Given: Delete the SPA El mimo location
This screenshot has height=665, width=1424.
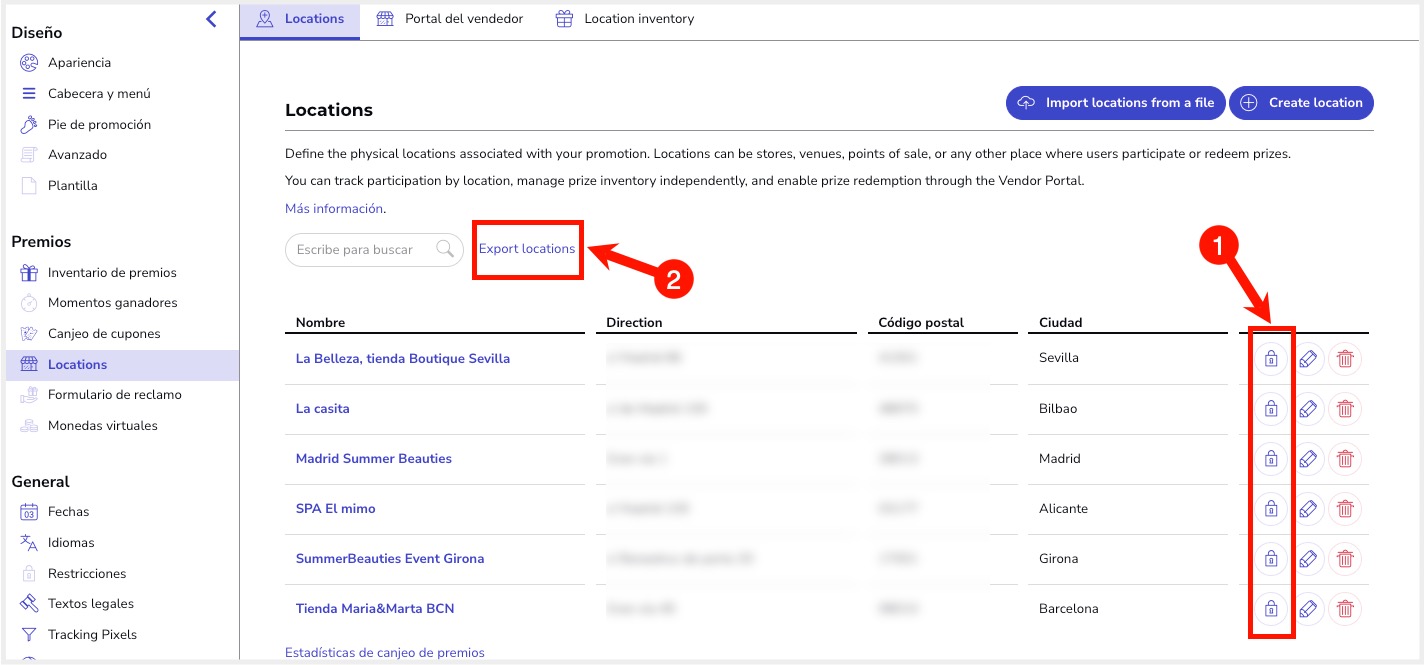Looking at the screenshot, I should 1345,508.
